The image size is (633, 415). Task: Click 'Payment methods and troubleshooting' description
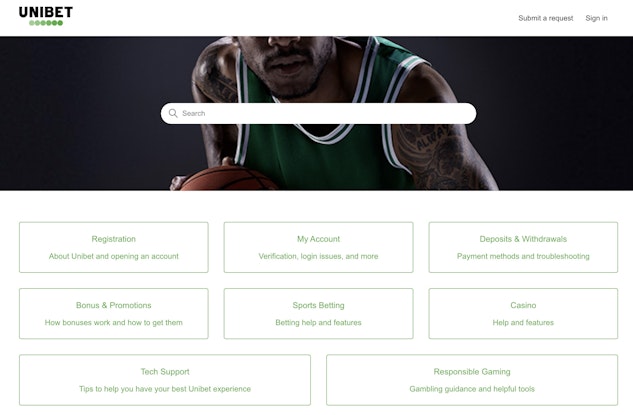[x=523, y=256]
